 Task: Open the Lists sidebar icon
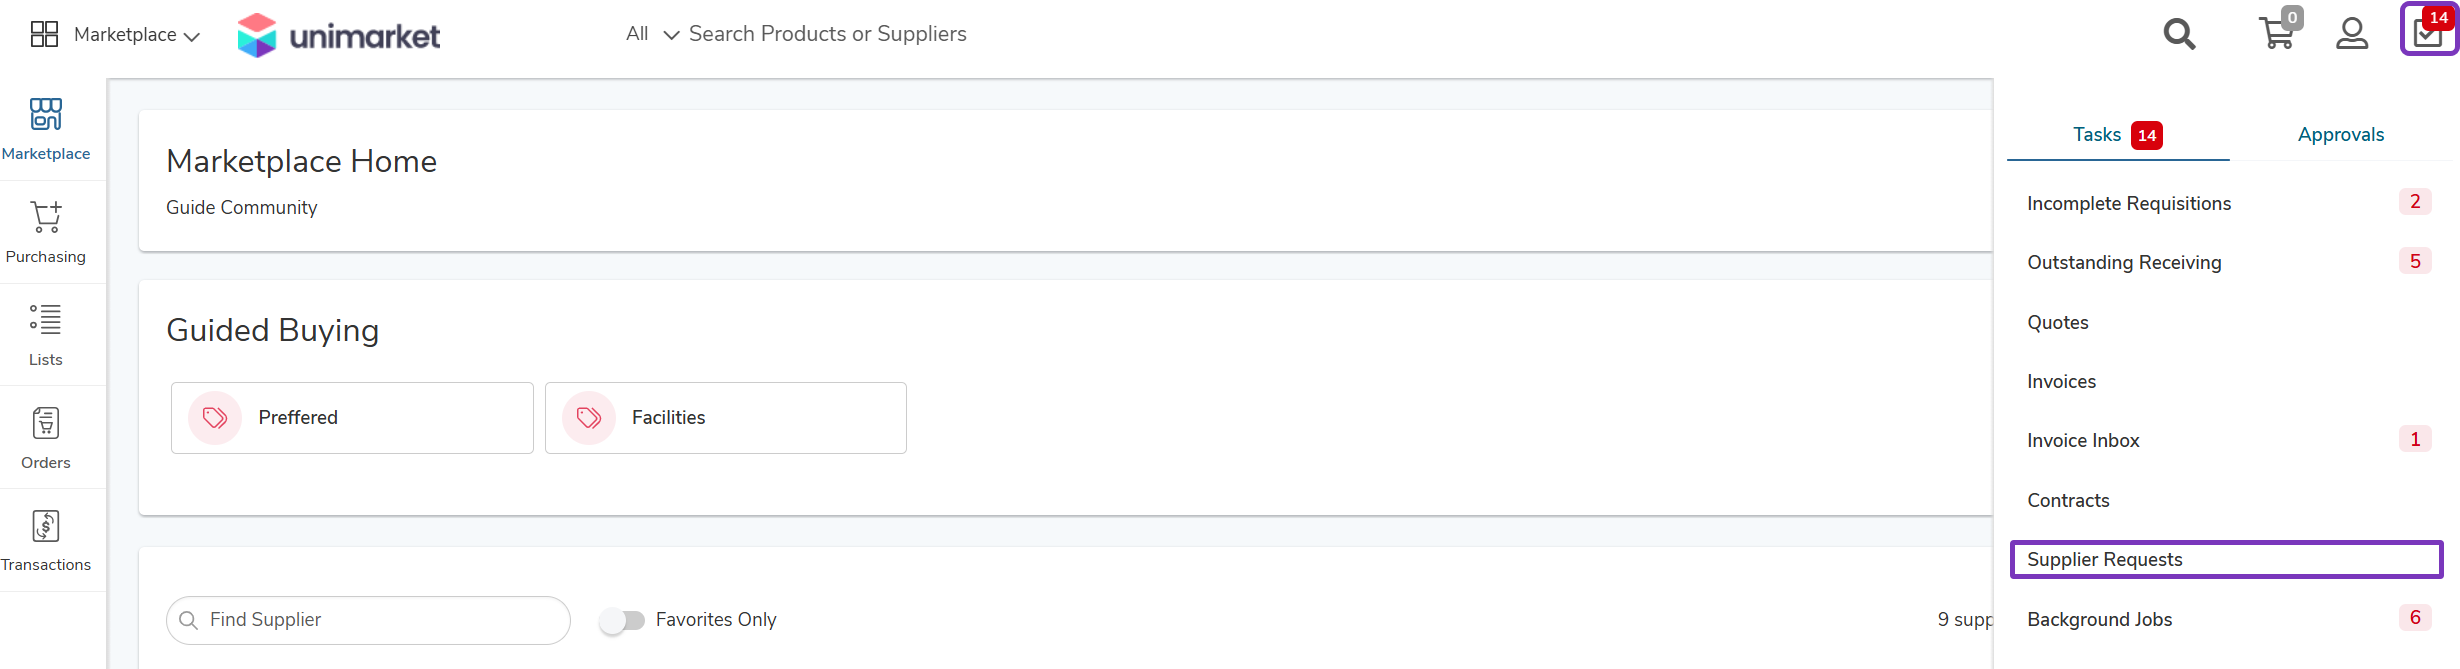click(46, 335)
